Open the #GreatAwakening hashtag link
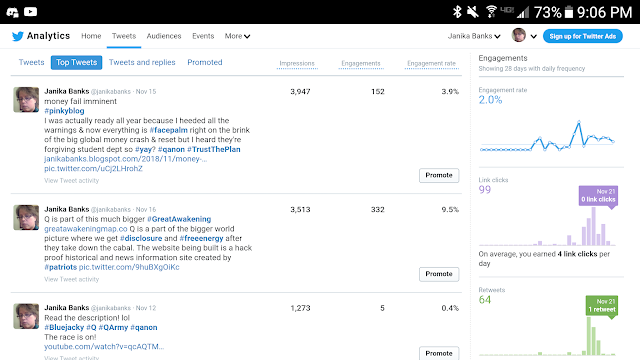 coord(179,219)
